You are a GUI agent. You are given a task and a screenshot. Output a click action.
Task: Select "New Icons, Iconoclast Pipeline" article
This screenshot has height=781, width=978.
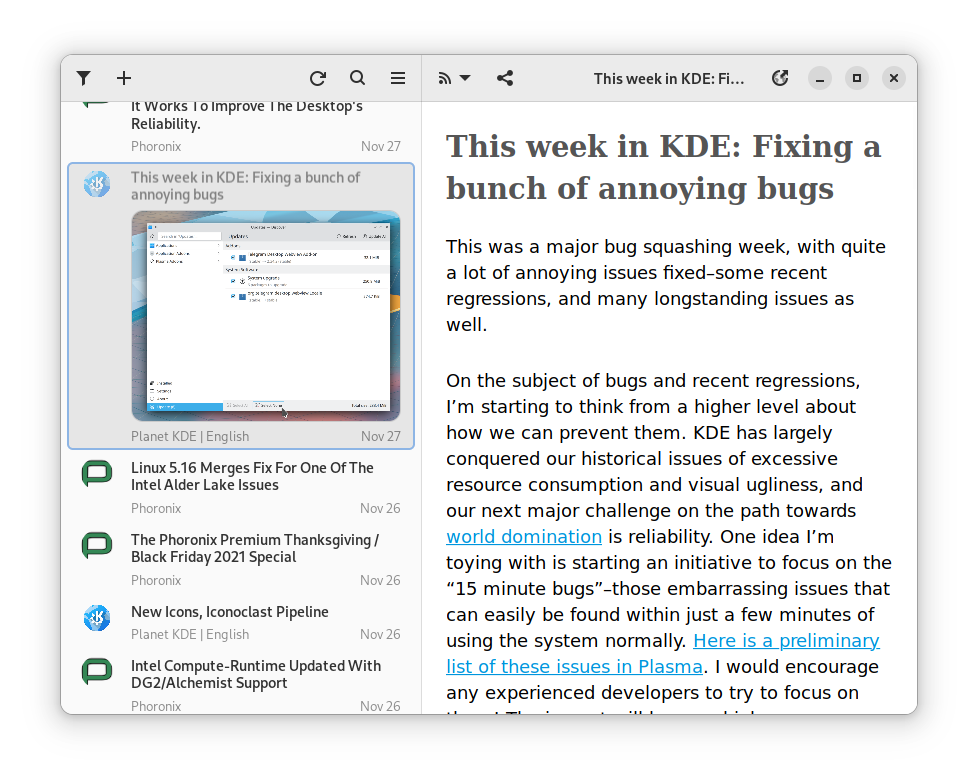coord(230,612)
